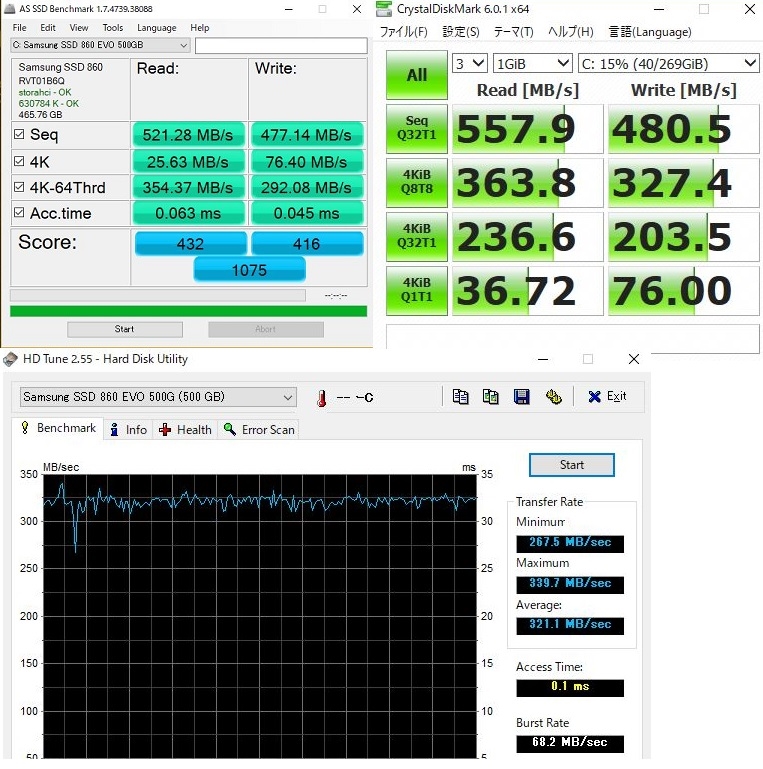Run all tests with All button
The width and height of the screenshot is (763, 769).
pyautogui.click(x=416, y=75)
